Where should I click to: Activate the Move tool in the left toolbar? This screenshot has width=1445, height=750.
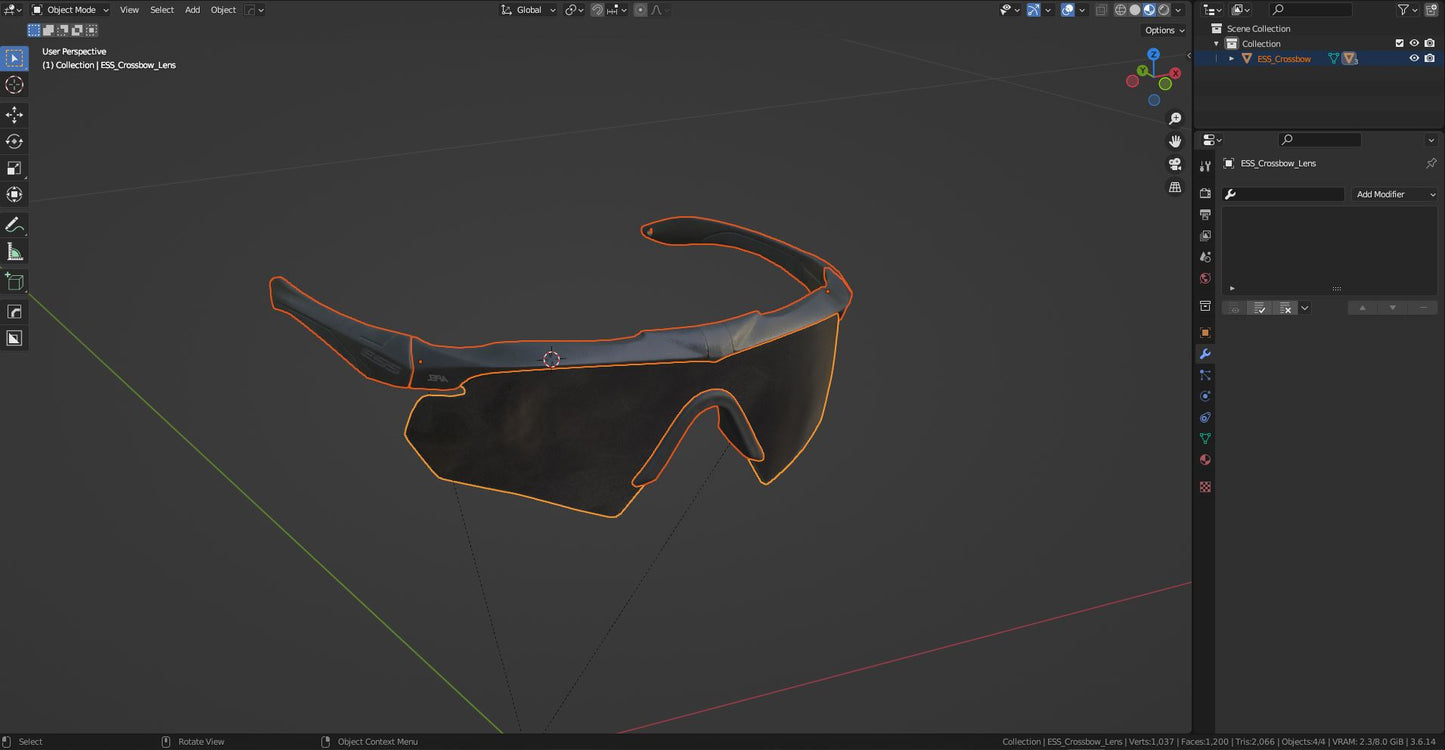(x=14, y=114)
